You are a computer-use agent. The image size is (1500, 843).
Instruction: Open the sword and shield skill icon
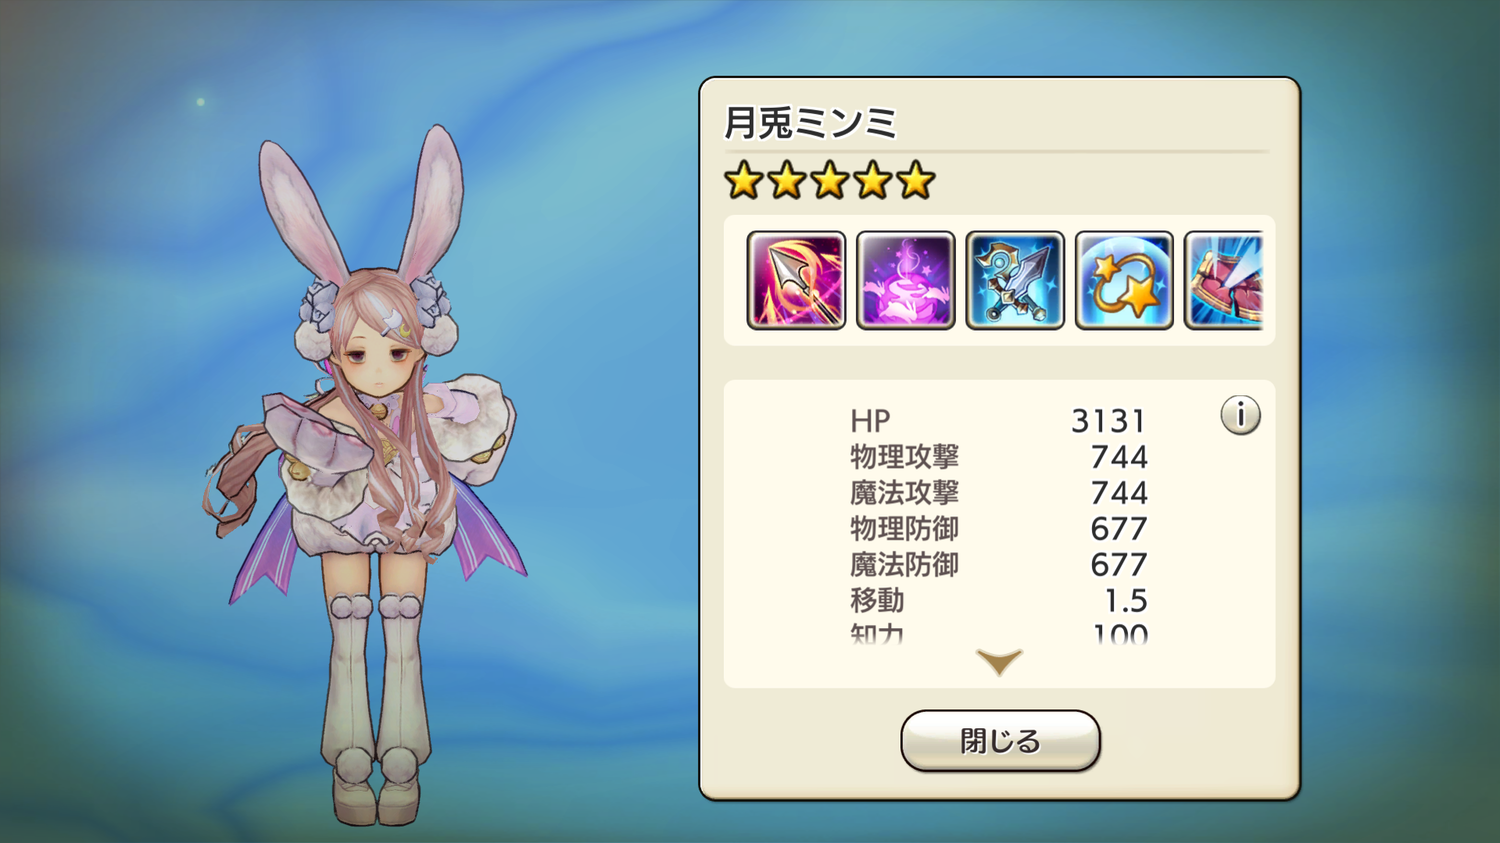[1015, 280]
